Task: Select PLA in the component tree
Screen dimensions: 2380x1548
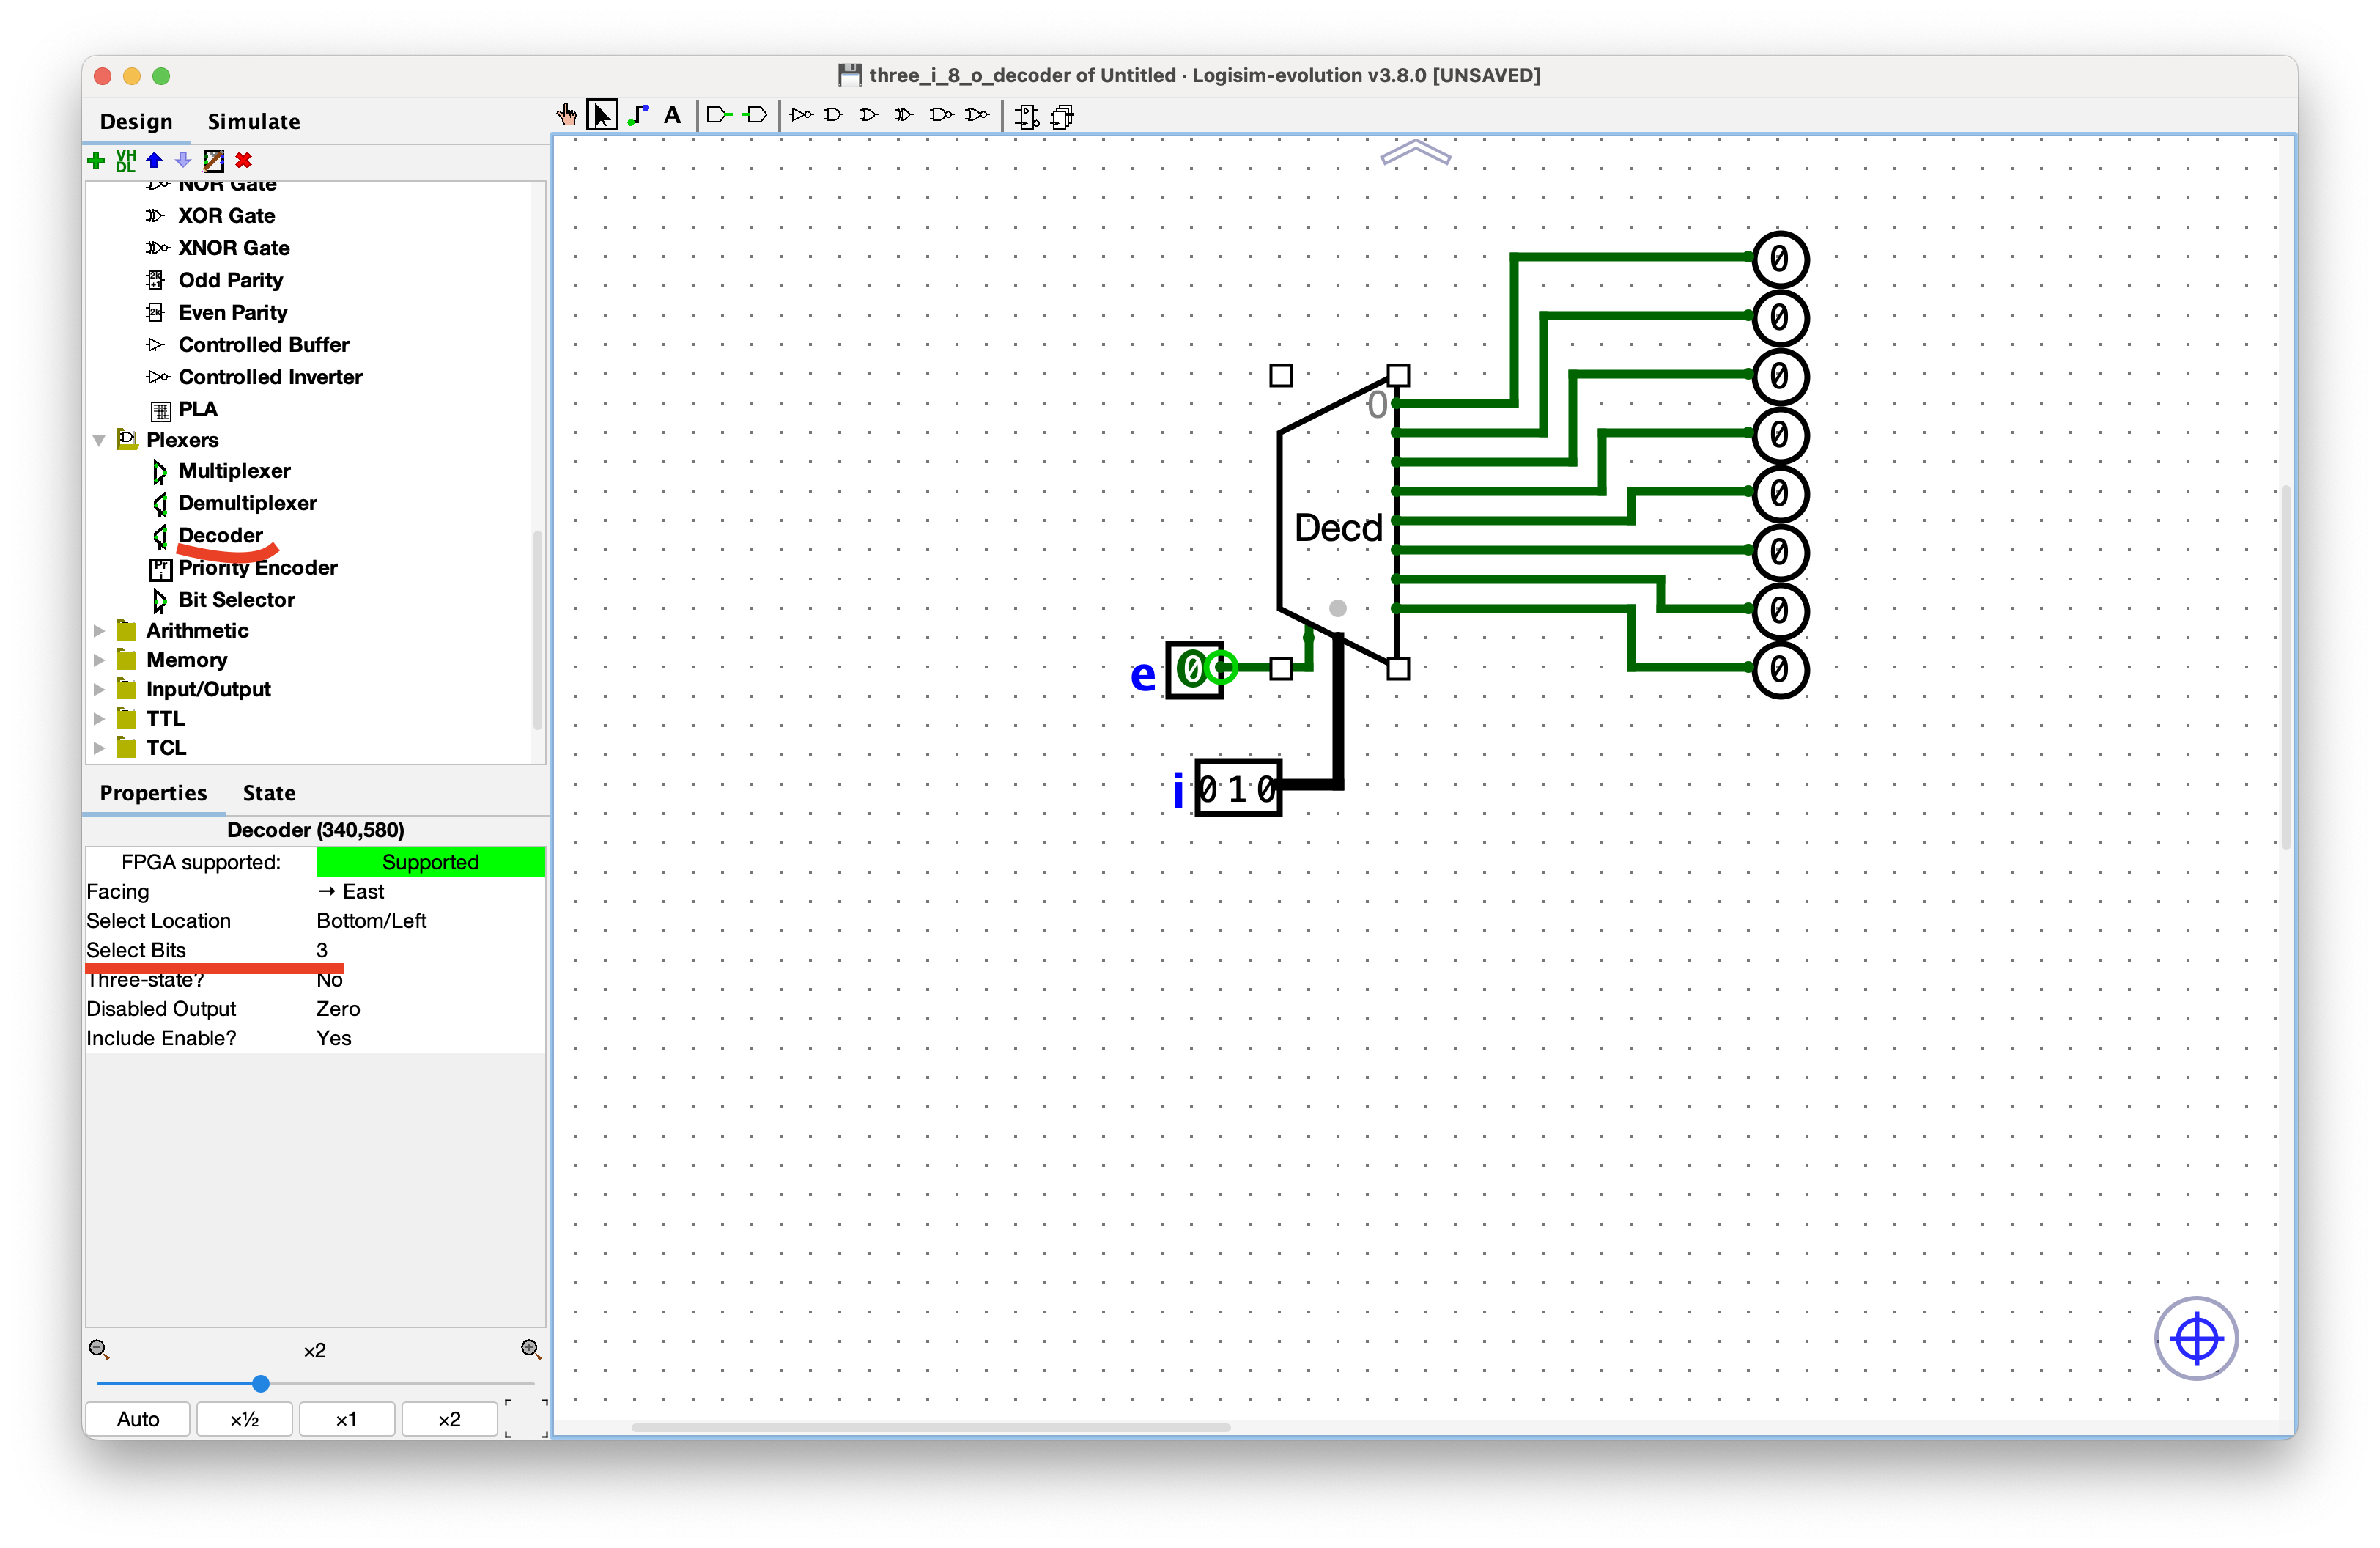Action: (x=197, y=409)
